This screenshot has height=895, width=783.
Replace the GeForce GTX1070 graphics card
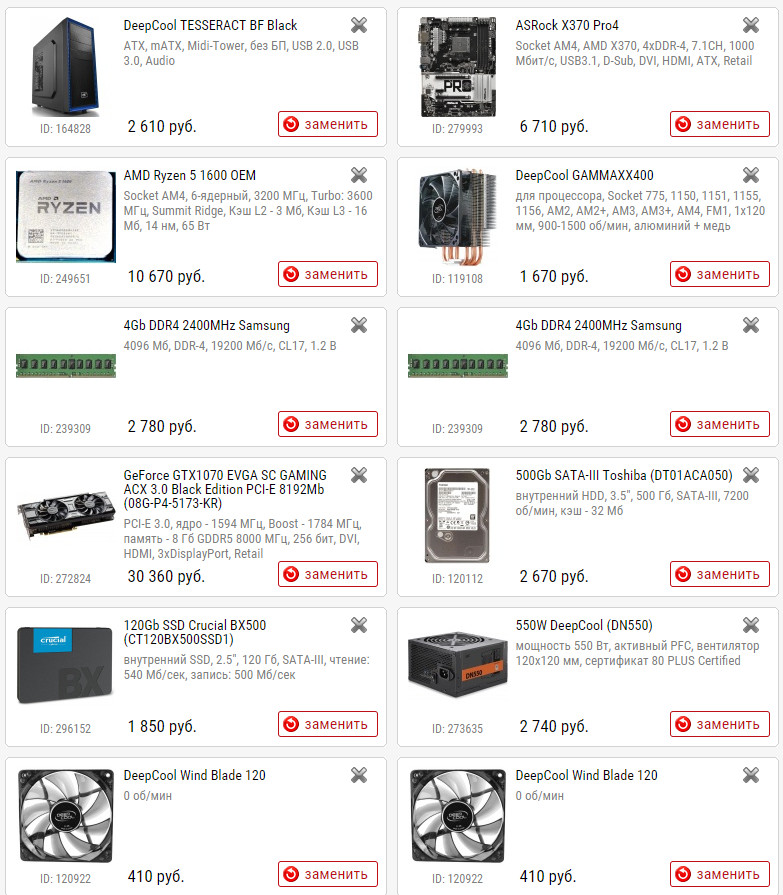tap(328, 574)
